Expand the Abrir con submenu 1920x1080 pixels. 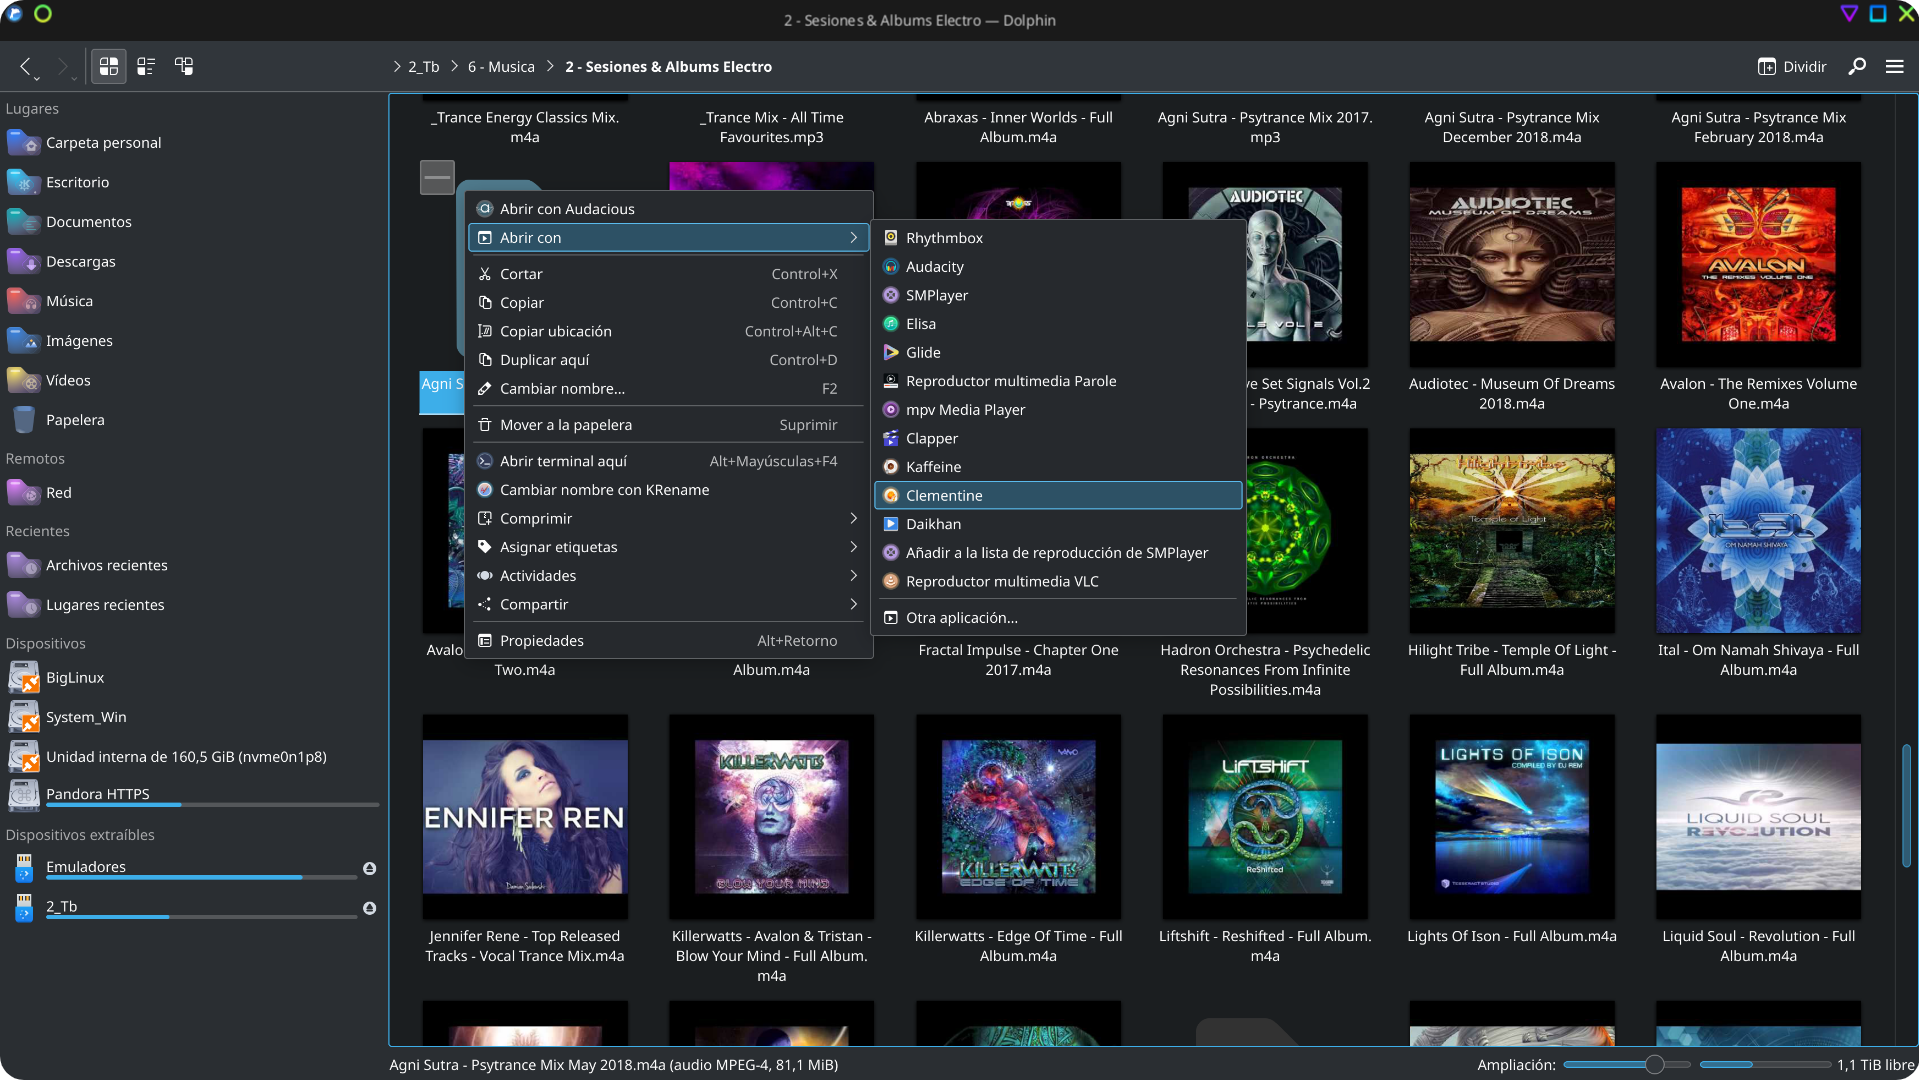pos(668,238)
